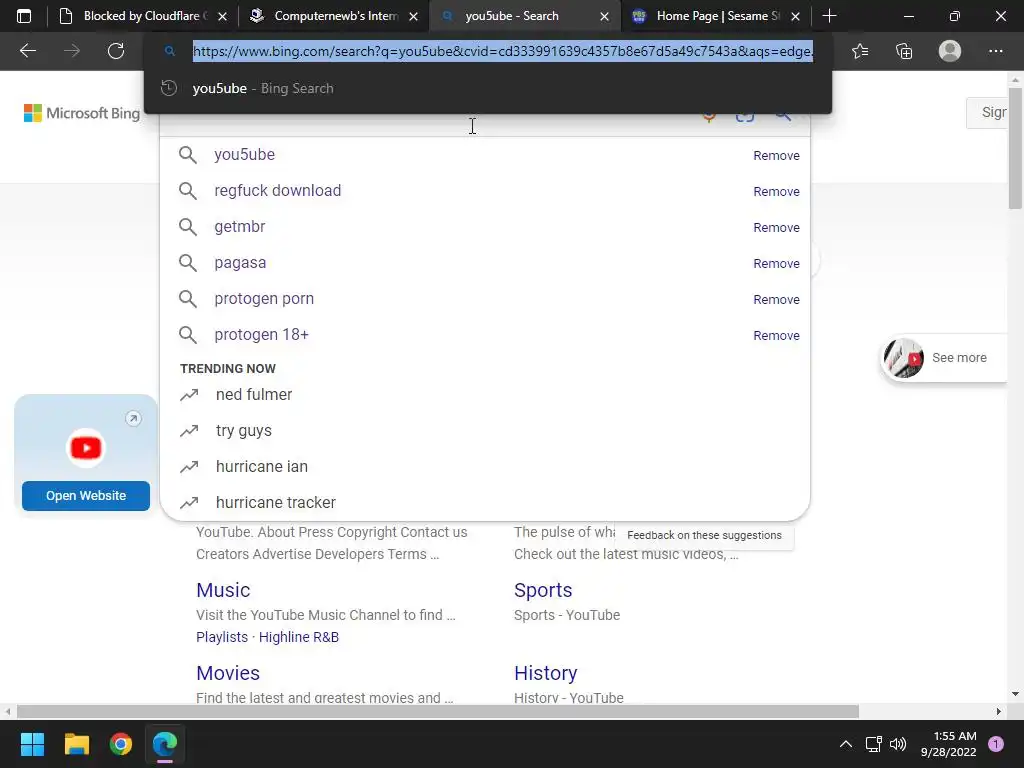1024x768 pixels.
Task: Open the Windows Start menu
Action: pyautogui.click(x=32, y=744)
